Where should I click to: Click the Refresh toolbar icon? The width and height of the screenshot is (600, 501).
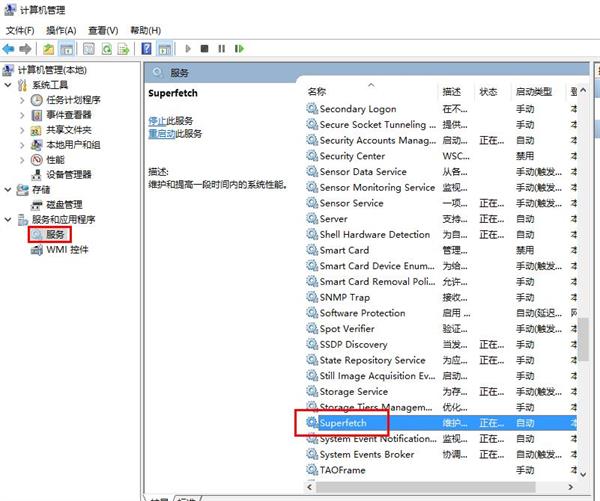click(x=107, y=49)
